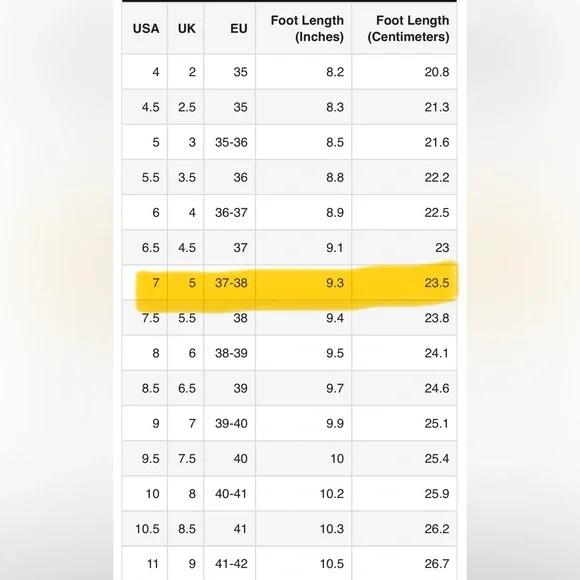This screenshot has height=580, width=580.
Task: Click the 25.4 centimeters cell
Action: point(437,459)
